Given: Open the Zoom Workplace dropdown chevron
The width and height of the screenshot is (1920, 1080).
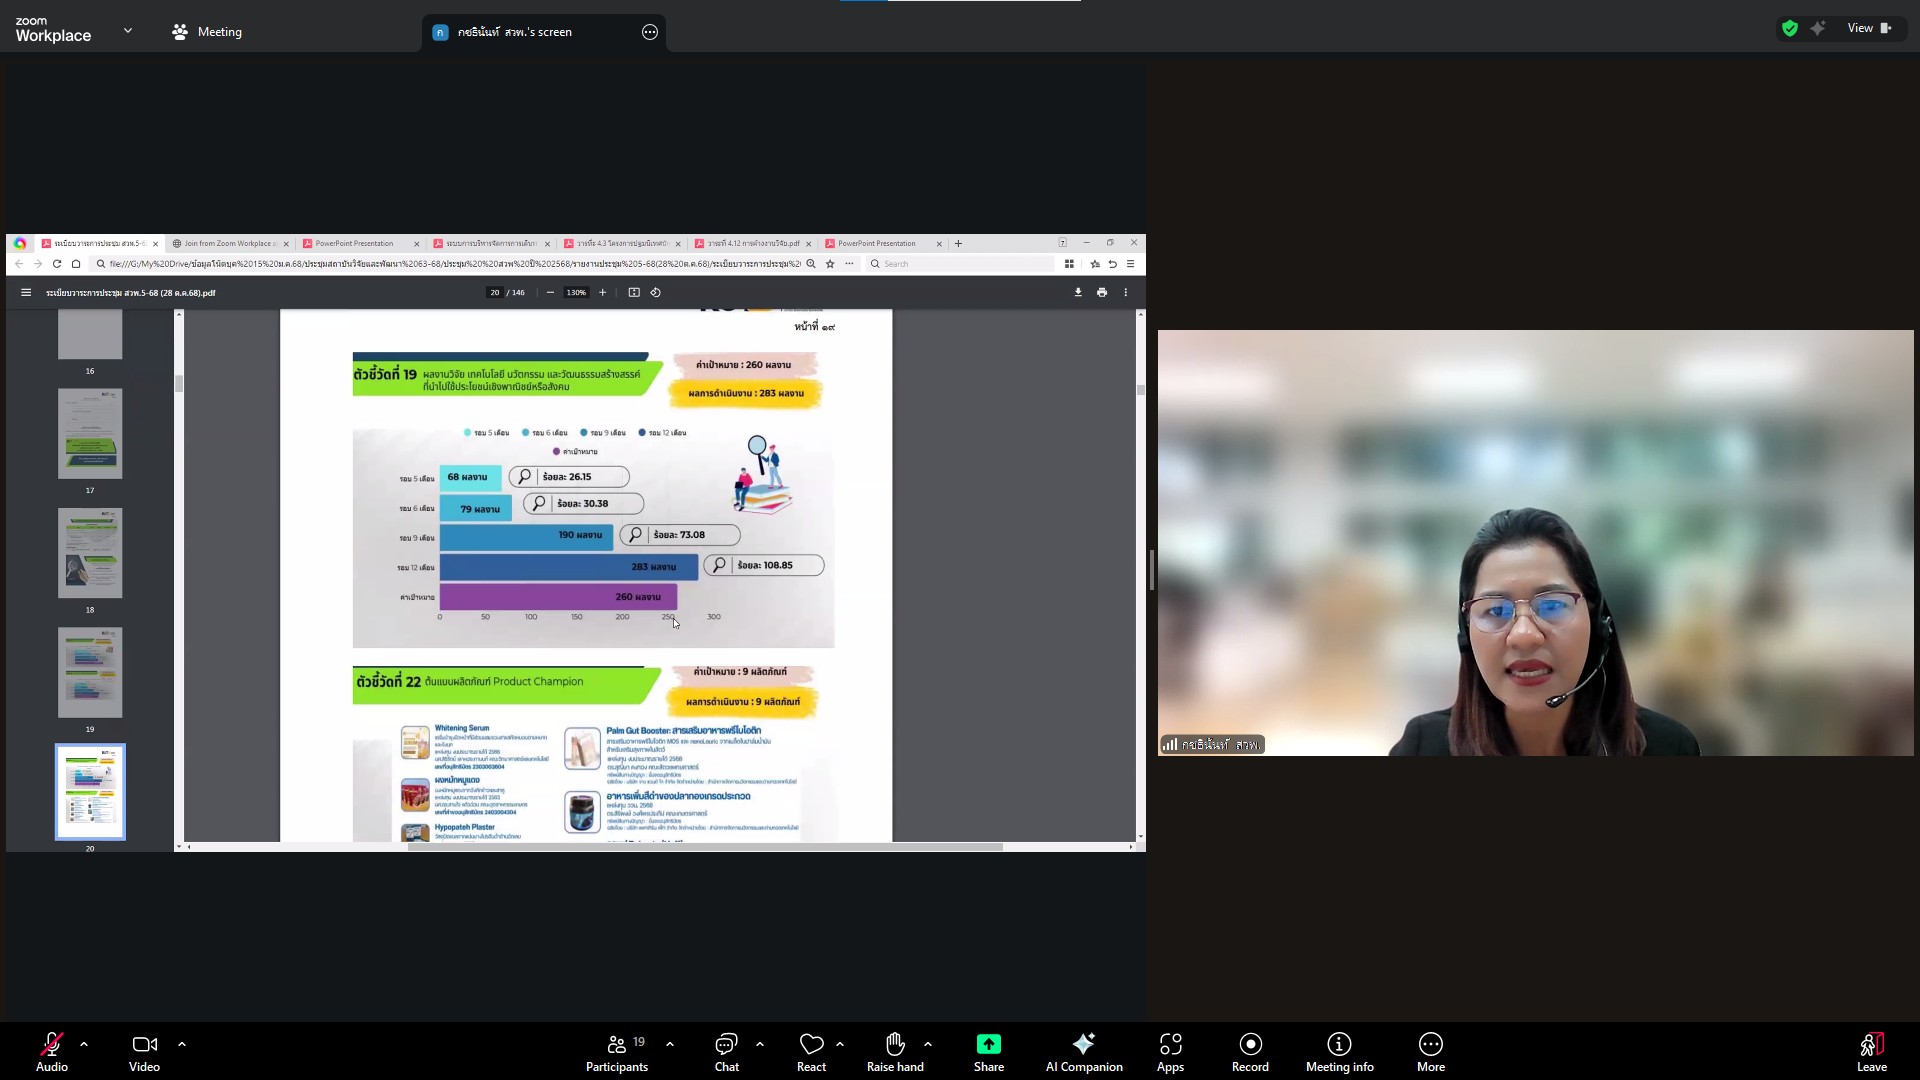Looking at the screenshot, I should [128, 31].
